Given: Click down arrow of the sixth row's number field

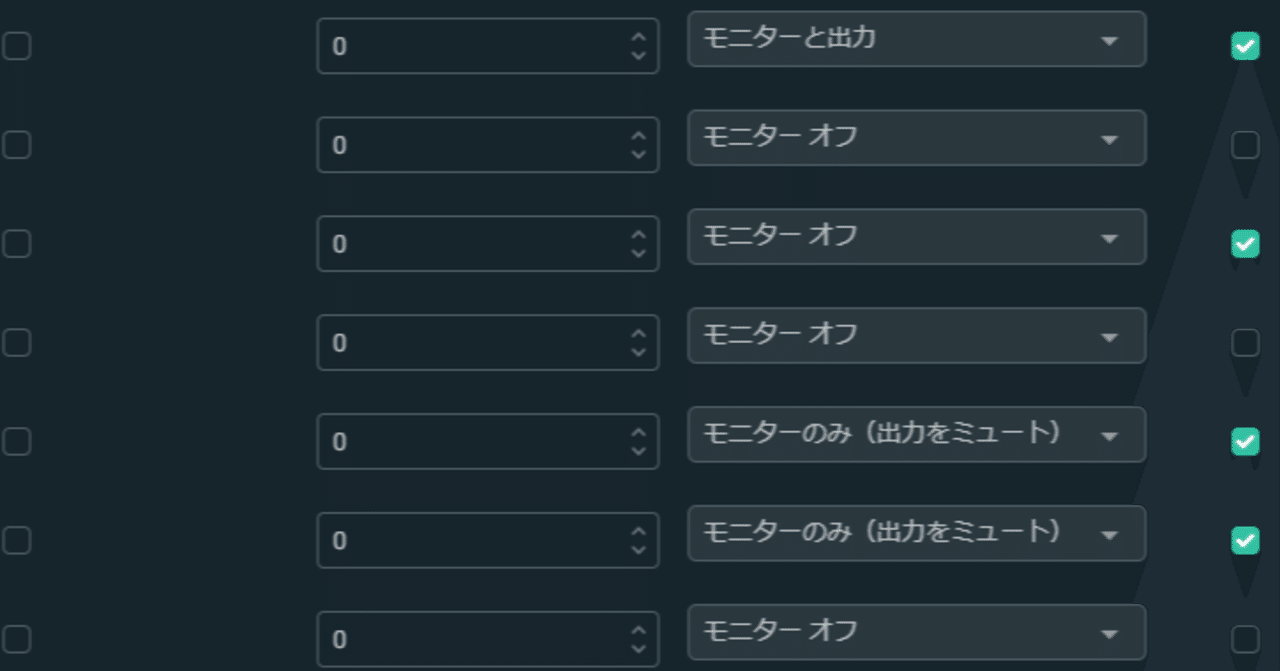Looking at the screenshot, I should [639, 550].
